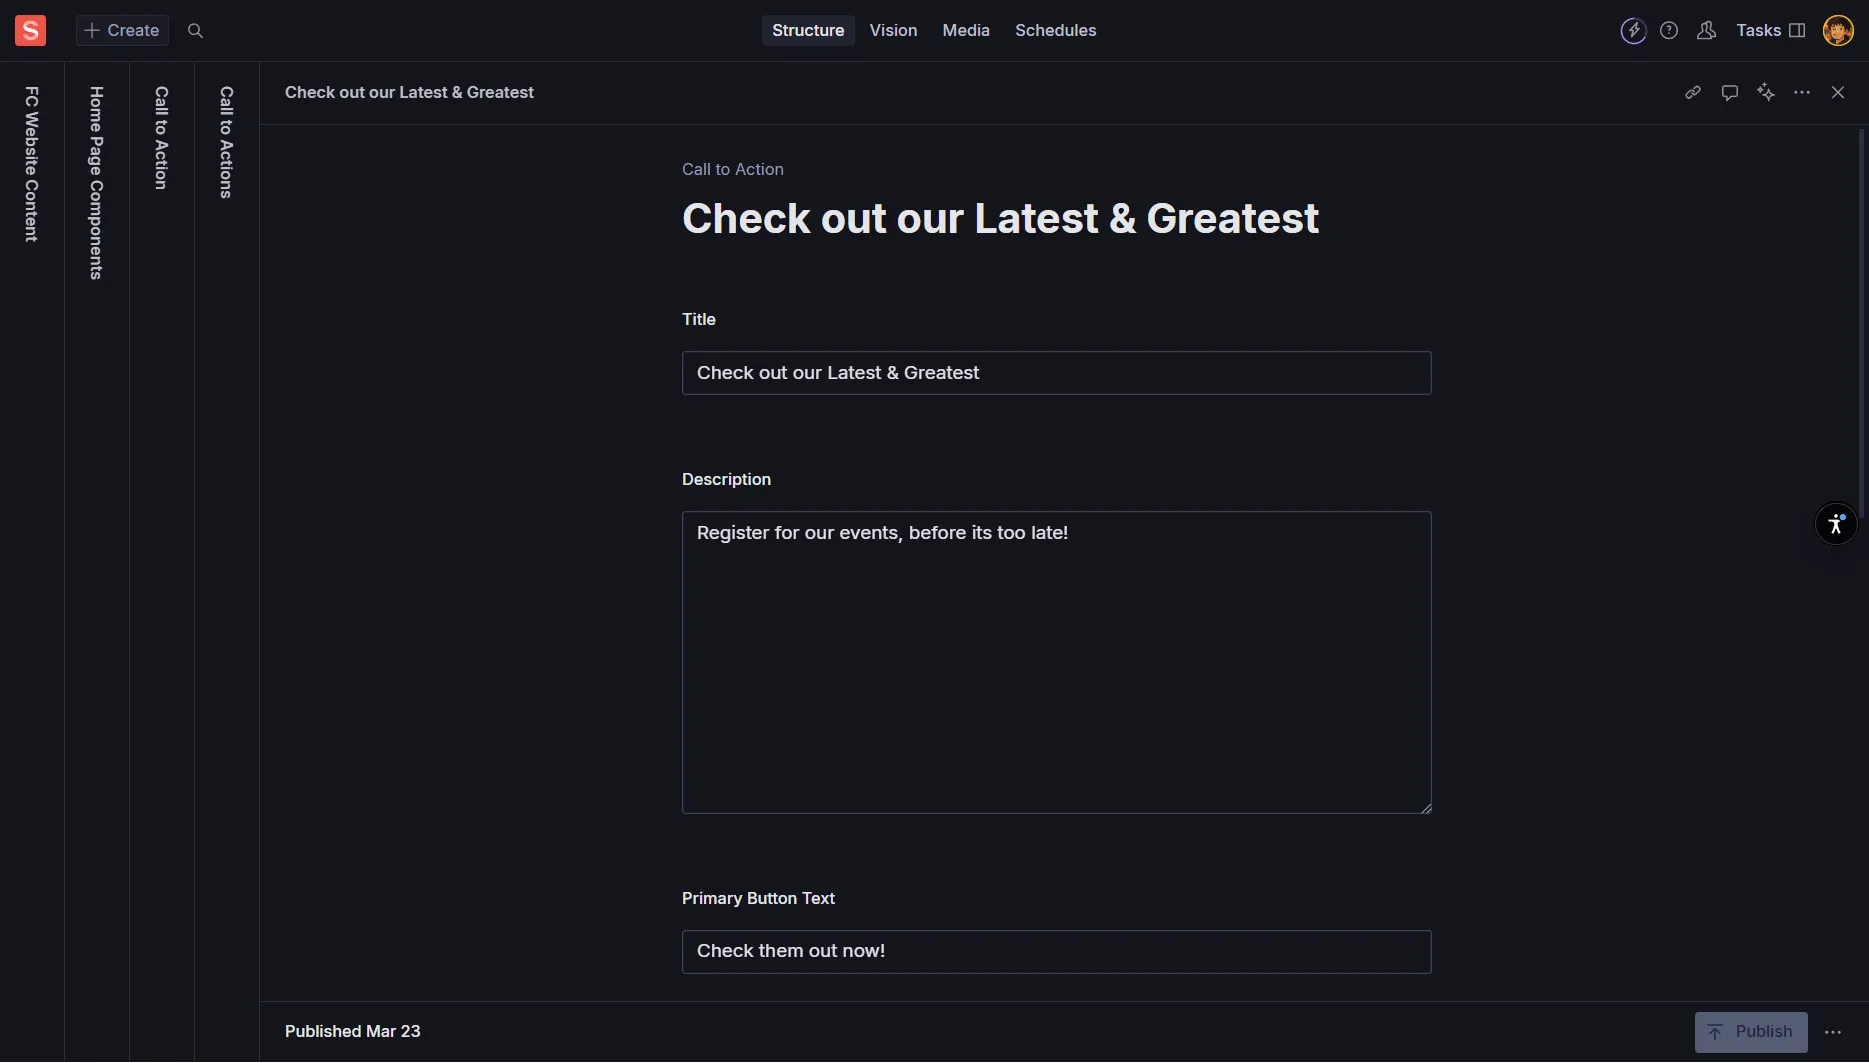Screen dimensions: 1869x1063
Task: Click into the Description text area
Action: 1056,662
